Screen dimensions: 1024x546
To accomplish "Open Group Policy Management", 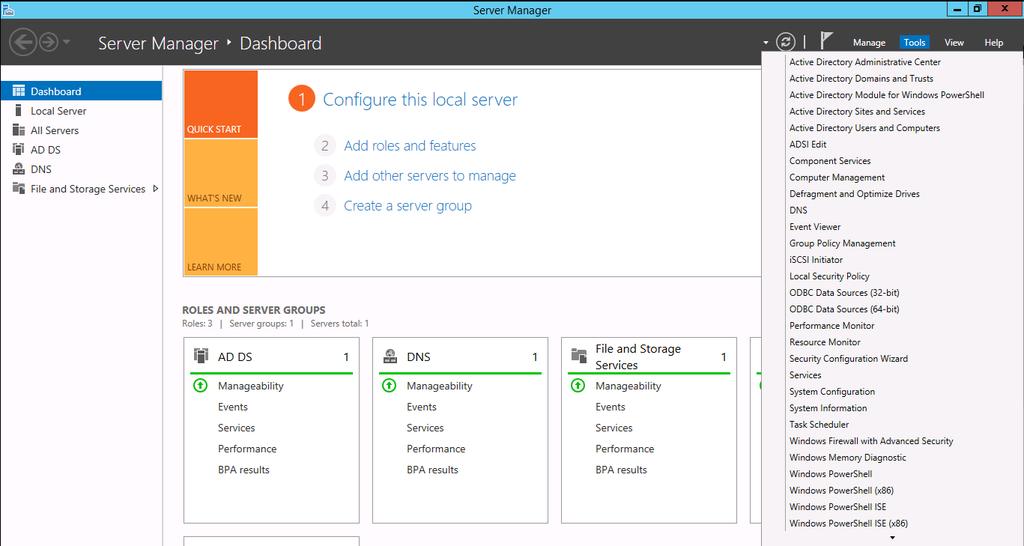I will coord(842,243).
